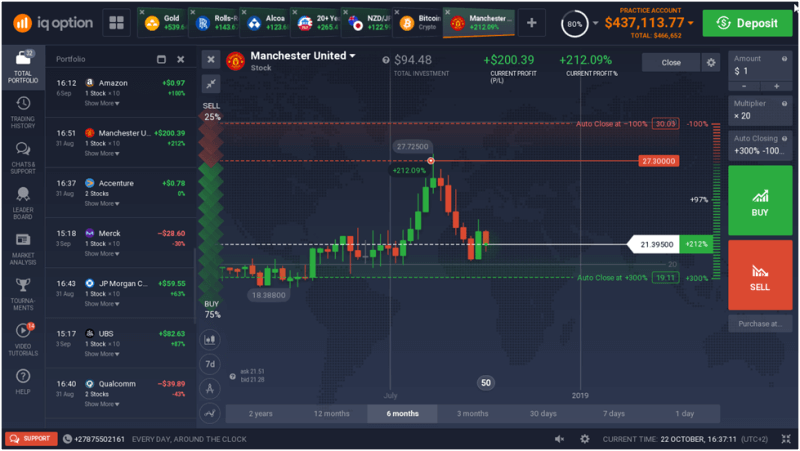
Task: Click the green BUY button
Action: tap(760, 201)
